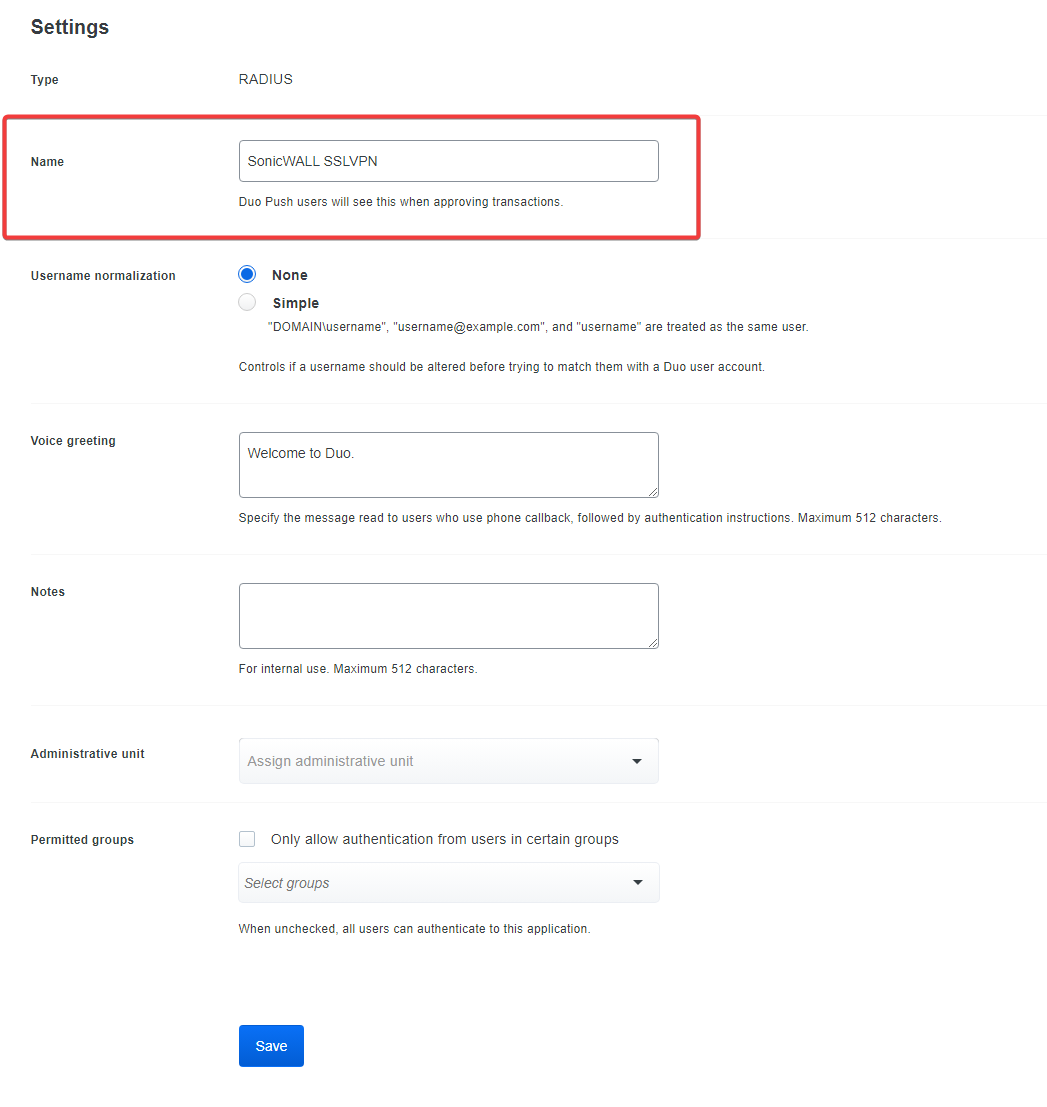The width and height of the screenshot is (1047, 1107).
Task: Click the "Permitted groups" label
Action: pos(82,839)
